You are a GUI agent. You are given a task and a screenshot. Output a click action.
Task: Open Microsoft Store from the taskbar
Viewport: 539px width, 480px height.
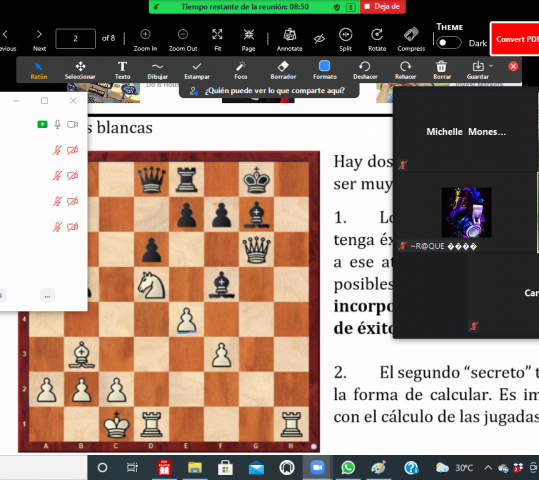pyautogui.click(x=225, y=468)
